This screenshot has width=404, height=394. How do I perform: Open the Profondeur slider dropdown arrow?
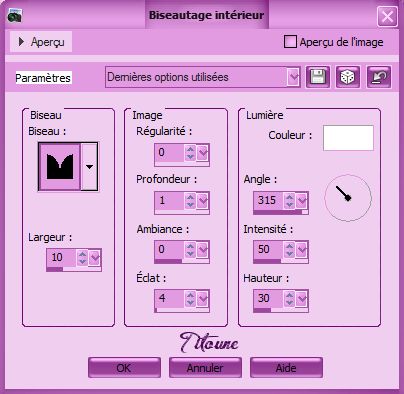click(x=203, y=201)
